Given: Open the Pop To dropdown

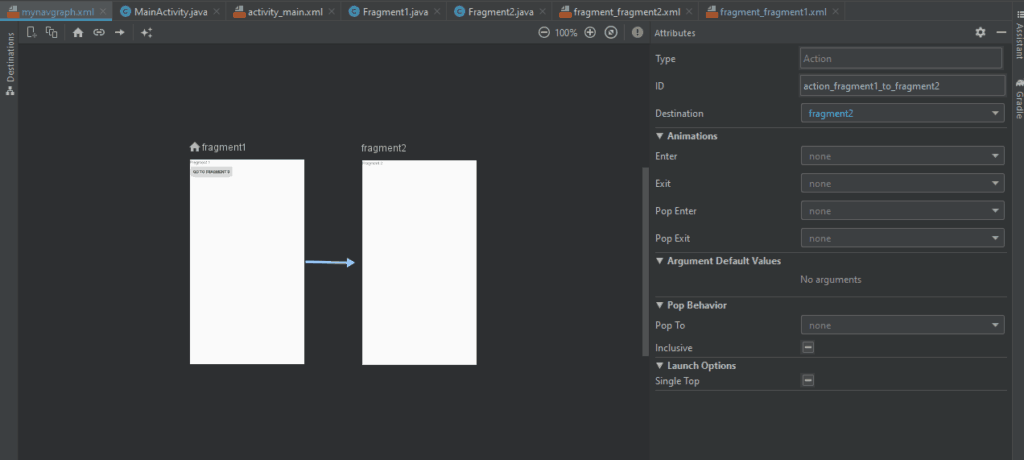Looking at the screenshot, I should click(902, 325).
